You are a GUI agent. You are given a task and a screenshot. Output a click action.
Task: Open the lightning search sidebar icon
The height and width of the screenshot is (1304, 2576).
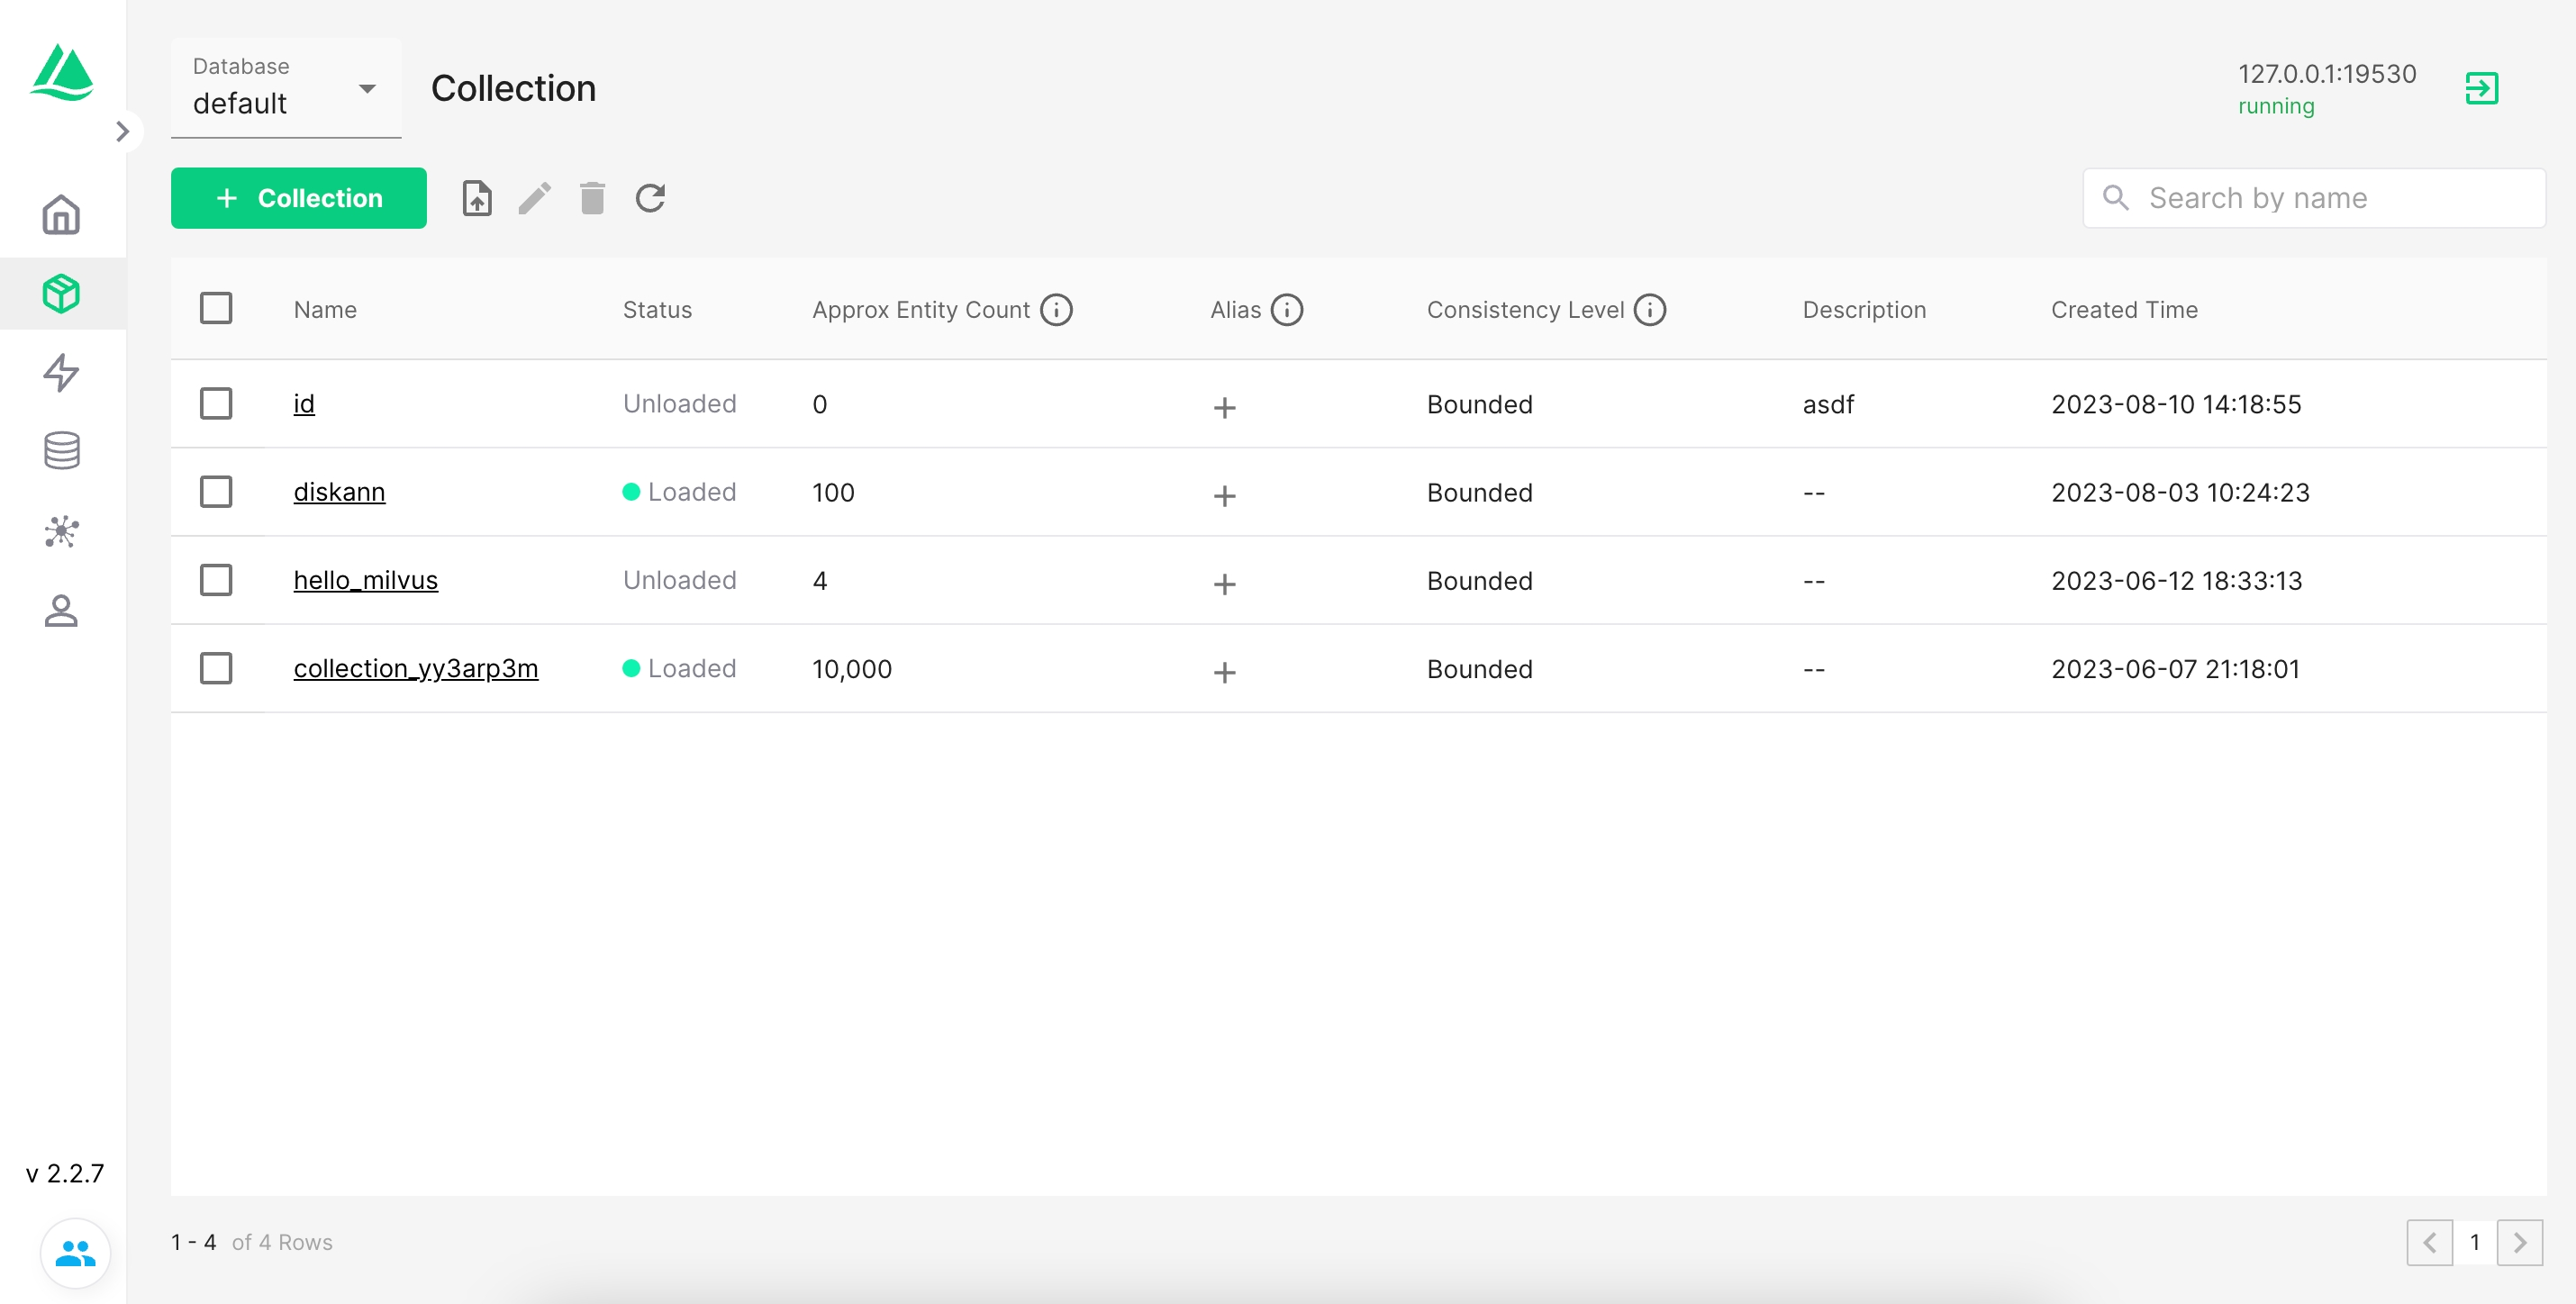click(61, 372)
